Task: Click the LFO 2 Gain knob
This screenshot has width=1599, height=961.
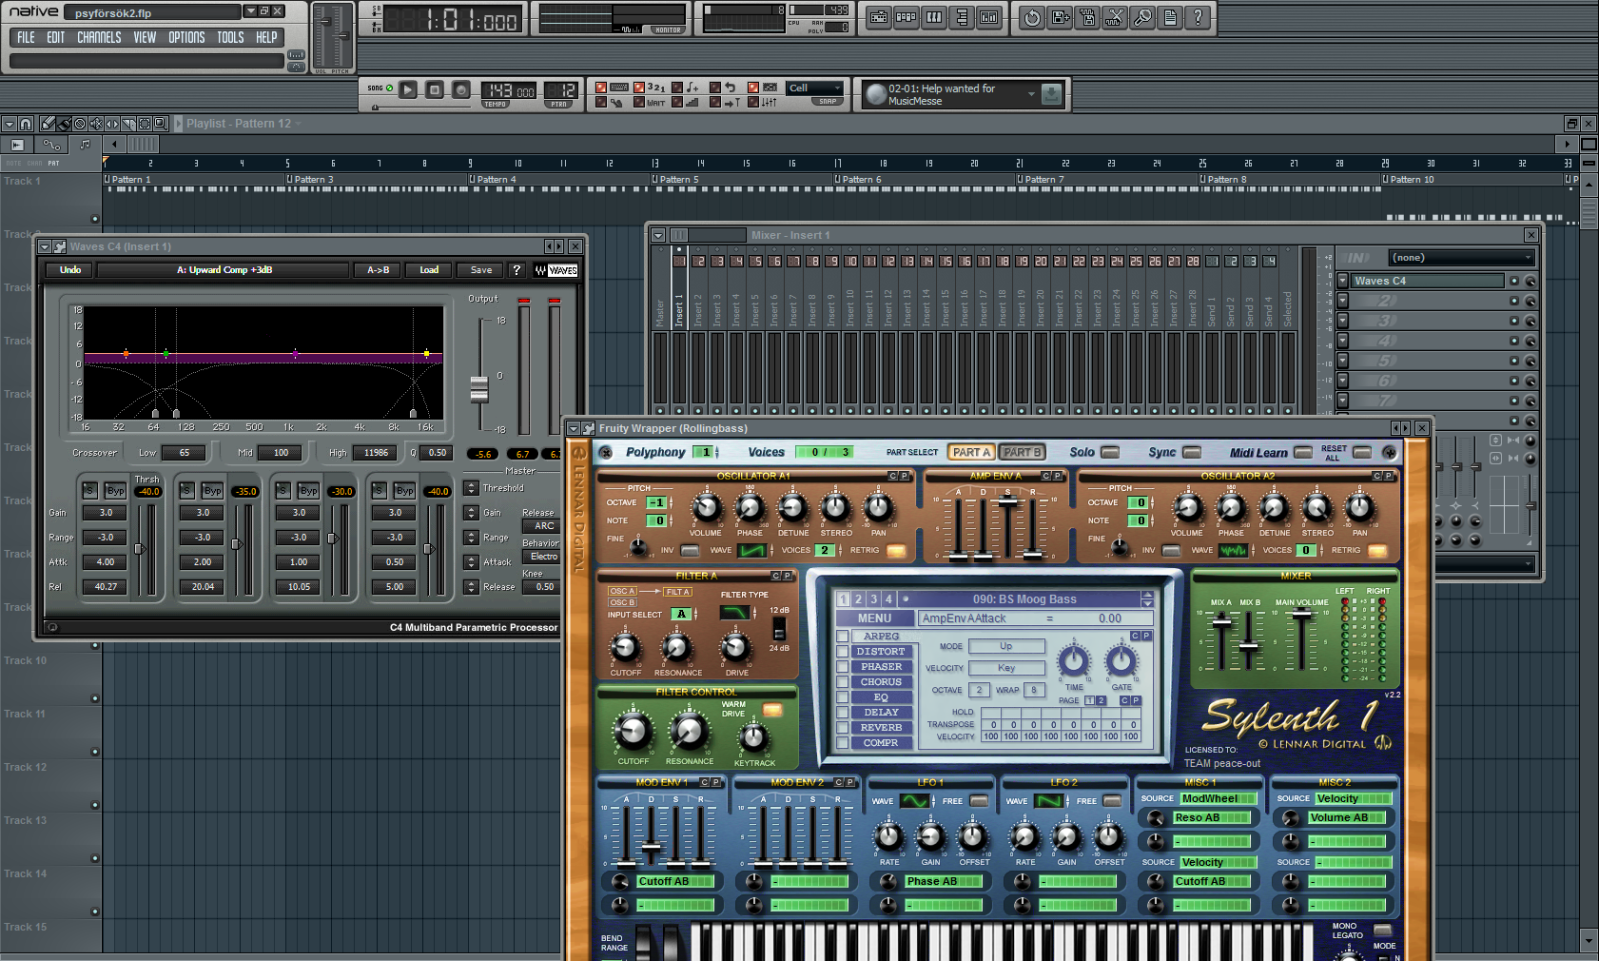Action: click(1067, 836)
